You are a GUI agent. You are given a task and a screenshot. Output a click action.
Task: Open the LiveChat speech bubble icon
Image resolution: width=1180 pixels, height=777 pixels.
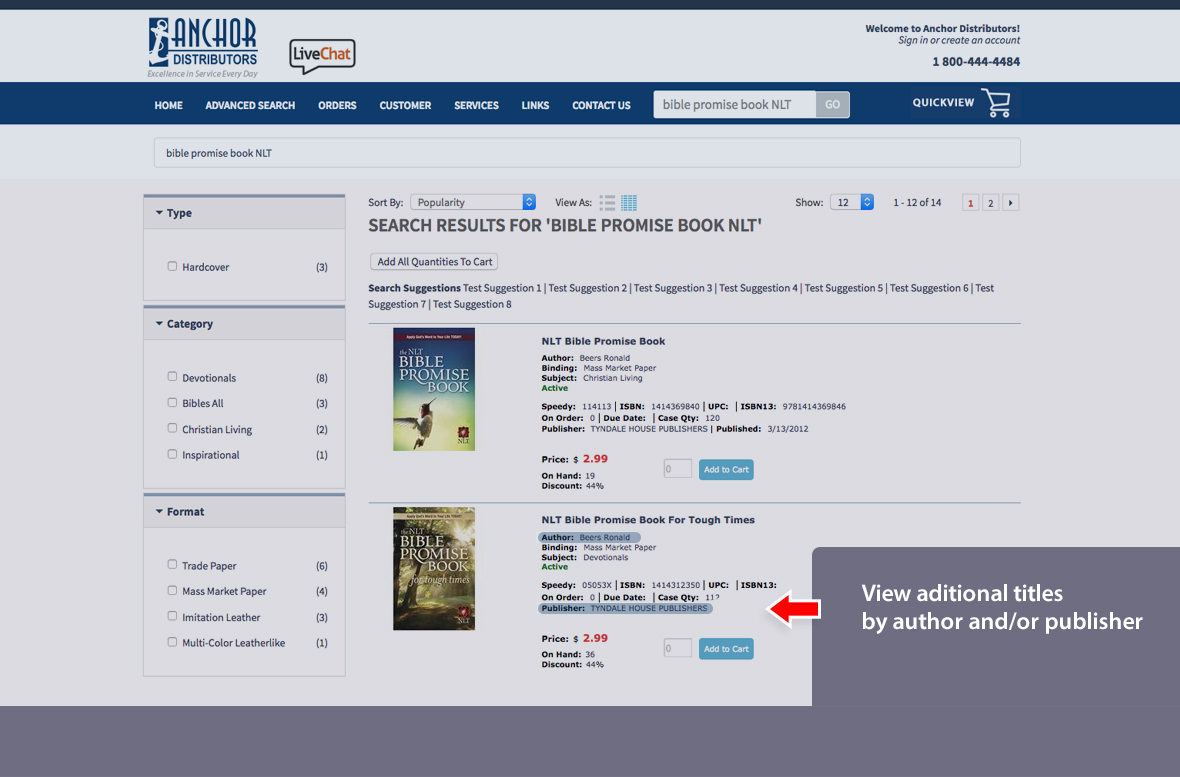[x=322, y=56]
